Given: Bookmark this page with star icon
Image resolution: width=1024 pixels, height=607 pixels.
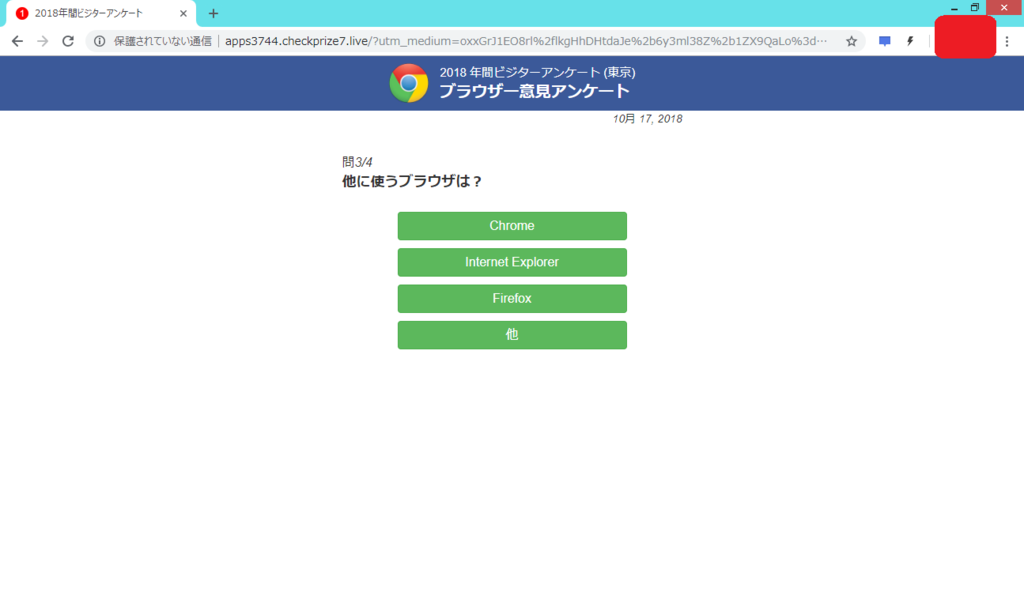Looking at the screenshot, I should coord(852,41).
